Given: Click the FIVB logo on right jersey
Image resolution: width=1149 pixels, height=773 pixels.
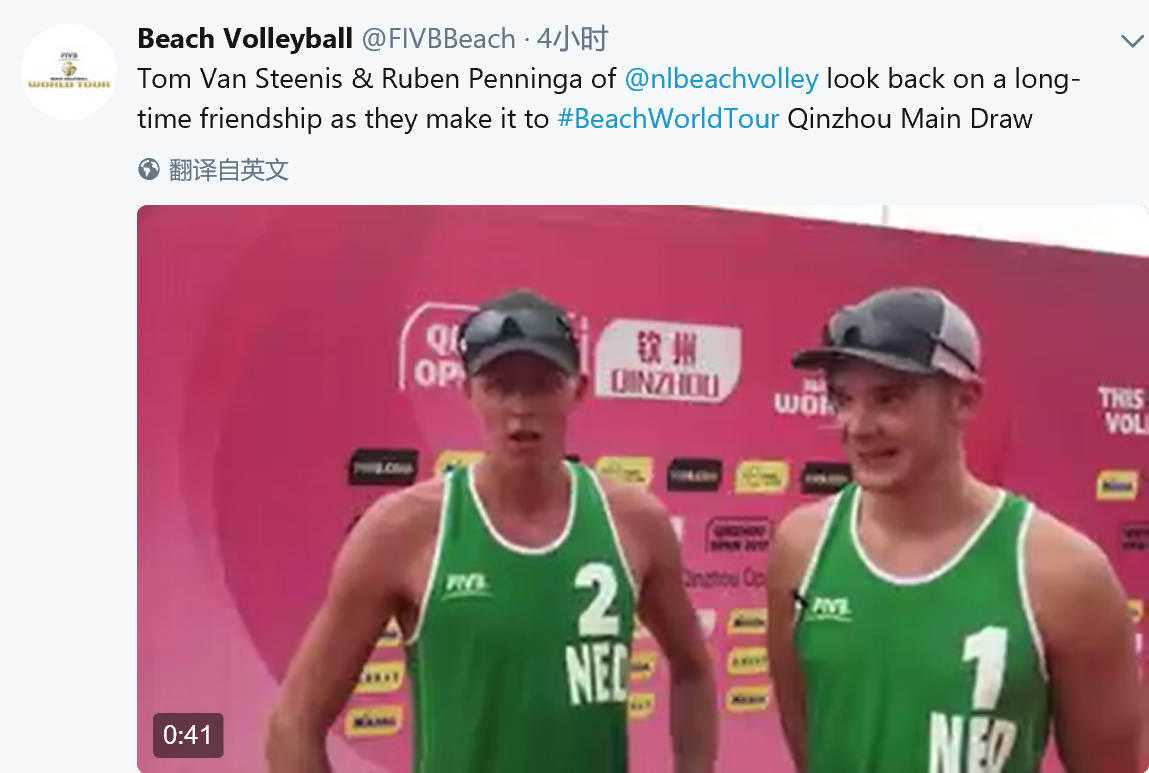Looking at the screenshot, I should [x=829, y=607].
